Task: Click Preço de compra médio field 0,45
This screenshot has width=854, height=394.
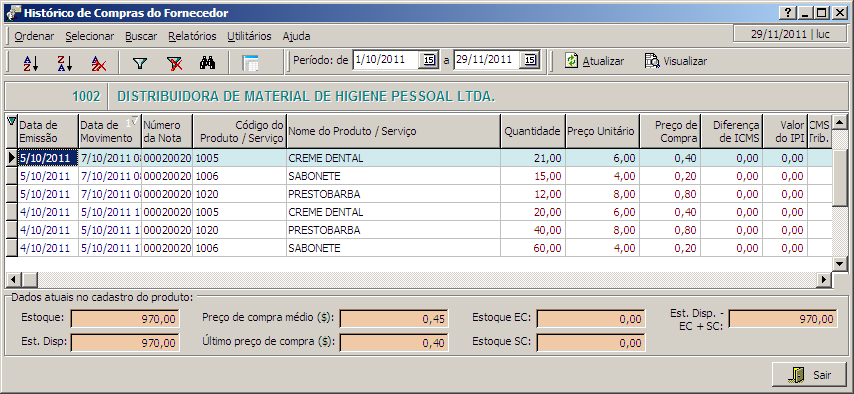Action: [x=394, y=318]
